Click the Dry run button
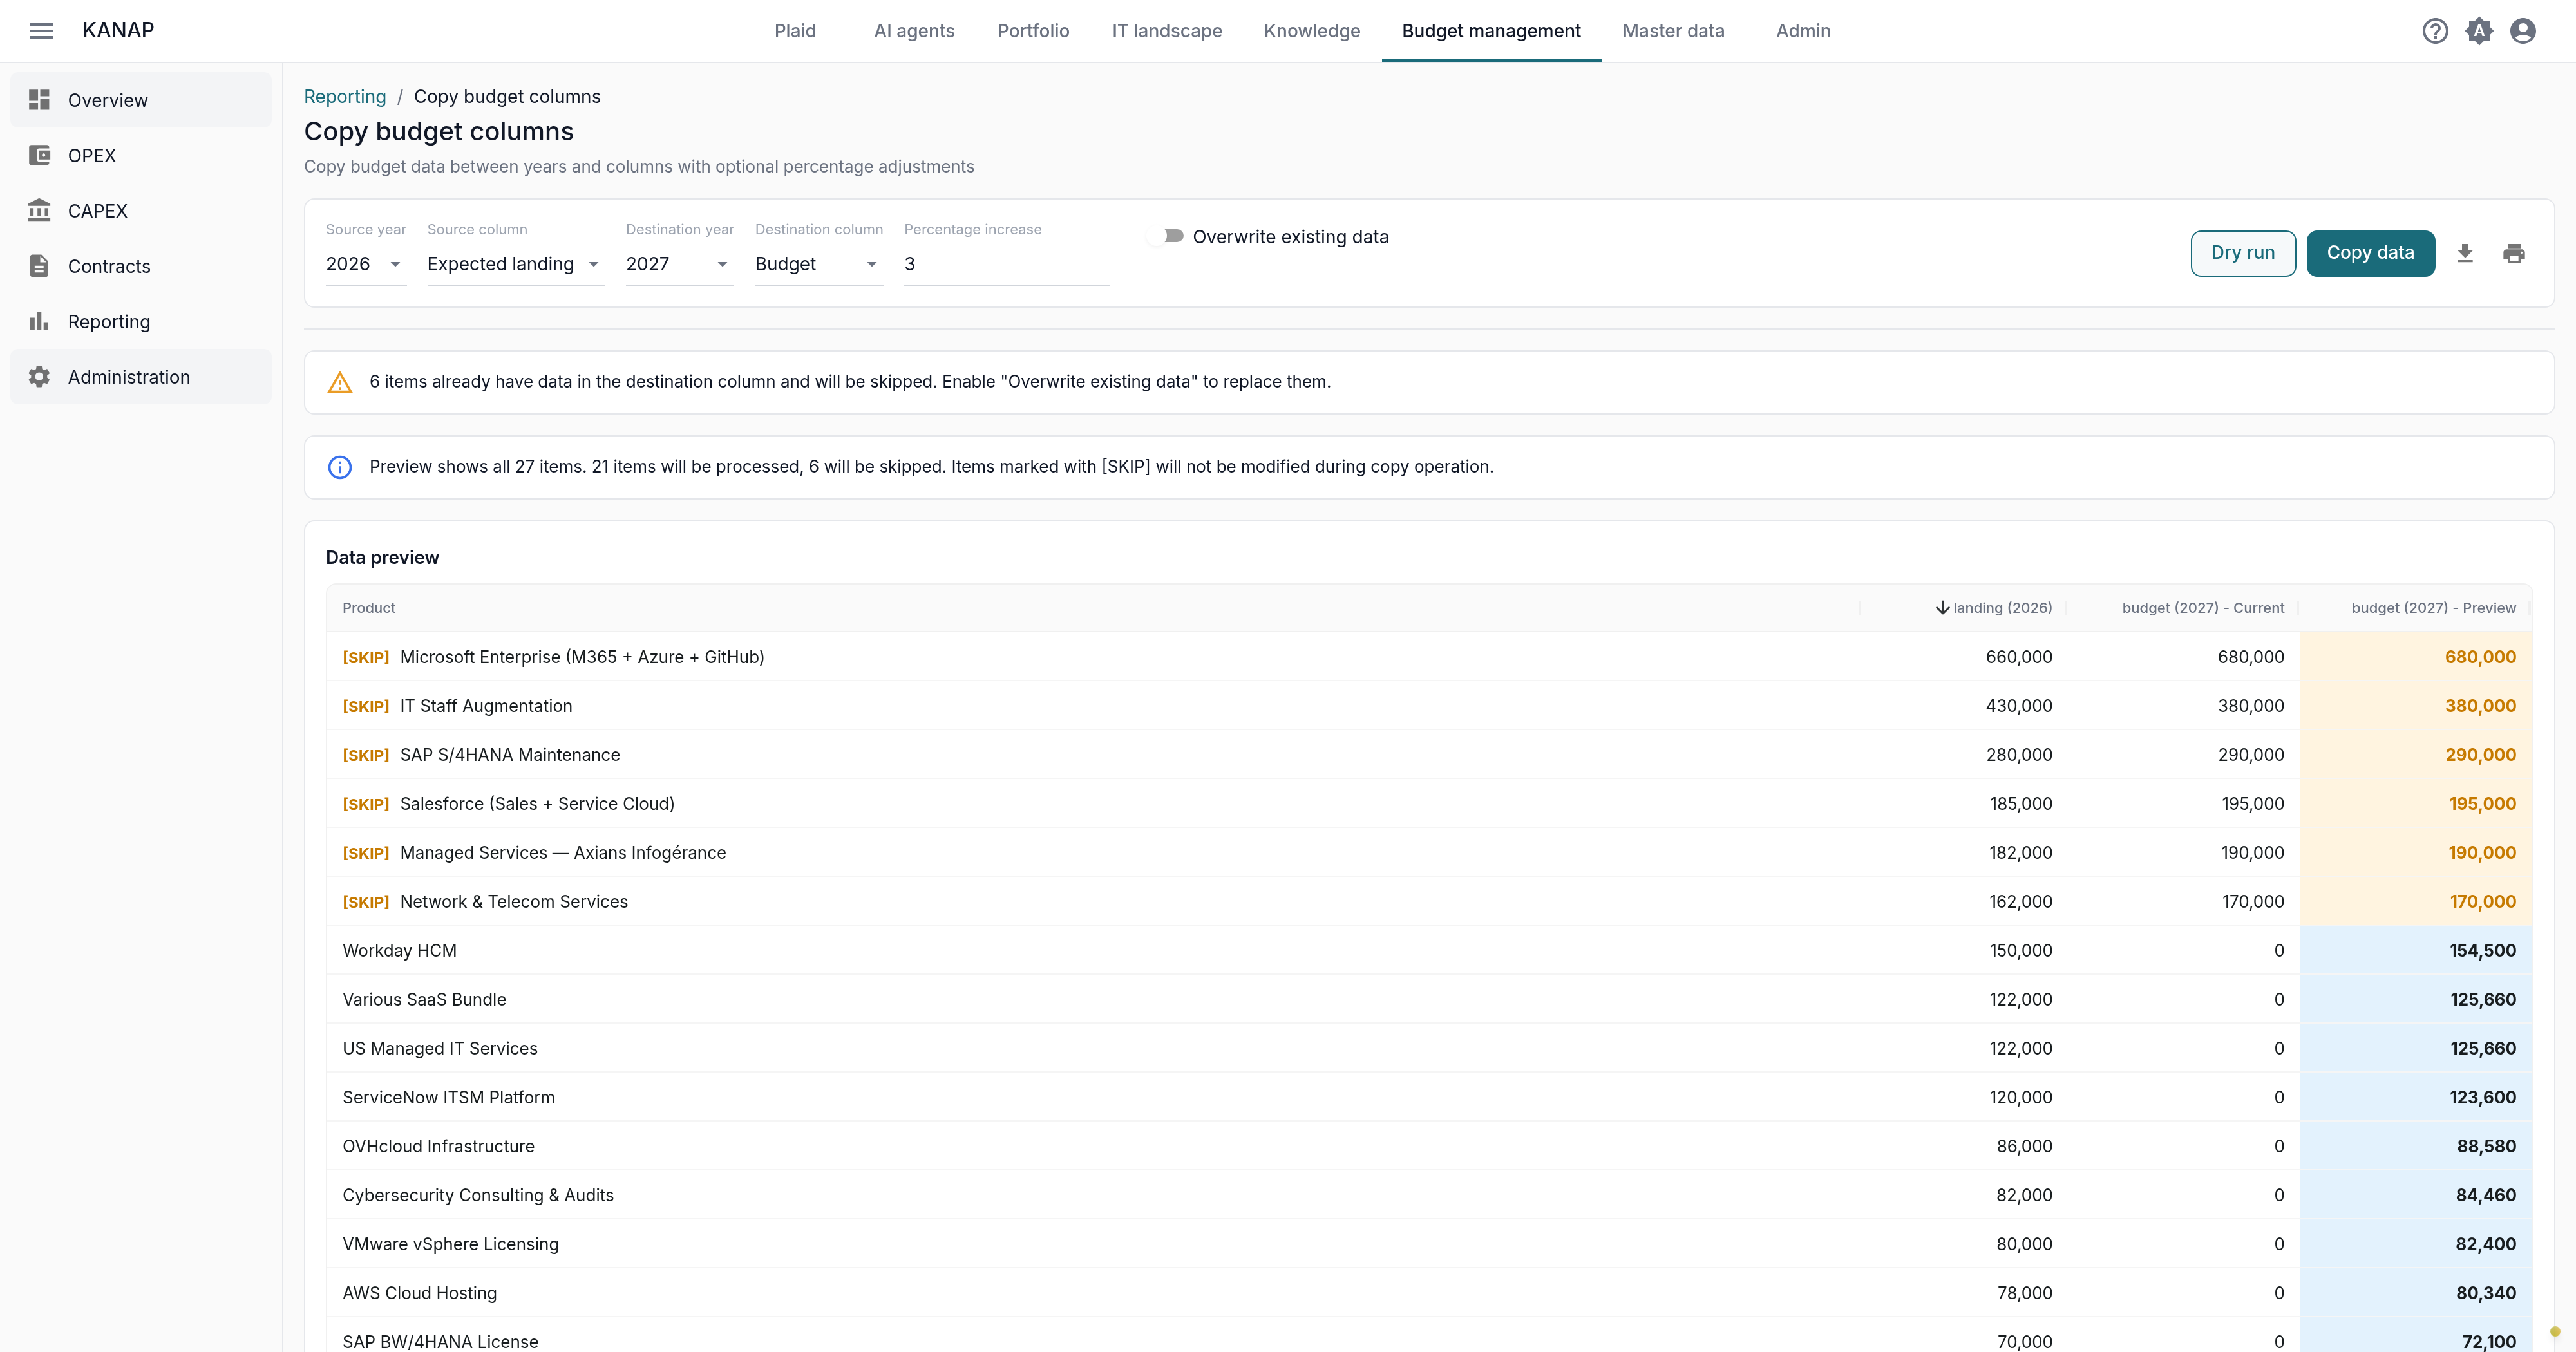This screenshot has height=1352, width=2576. tap(2243, 253)
